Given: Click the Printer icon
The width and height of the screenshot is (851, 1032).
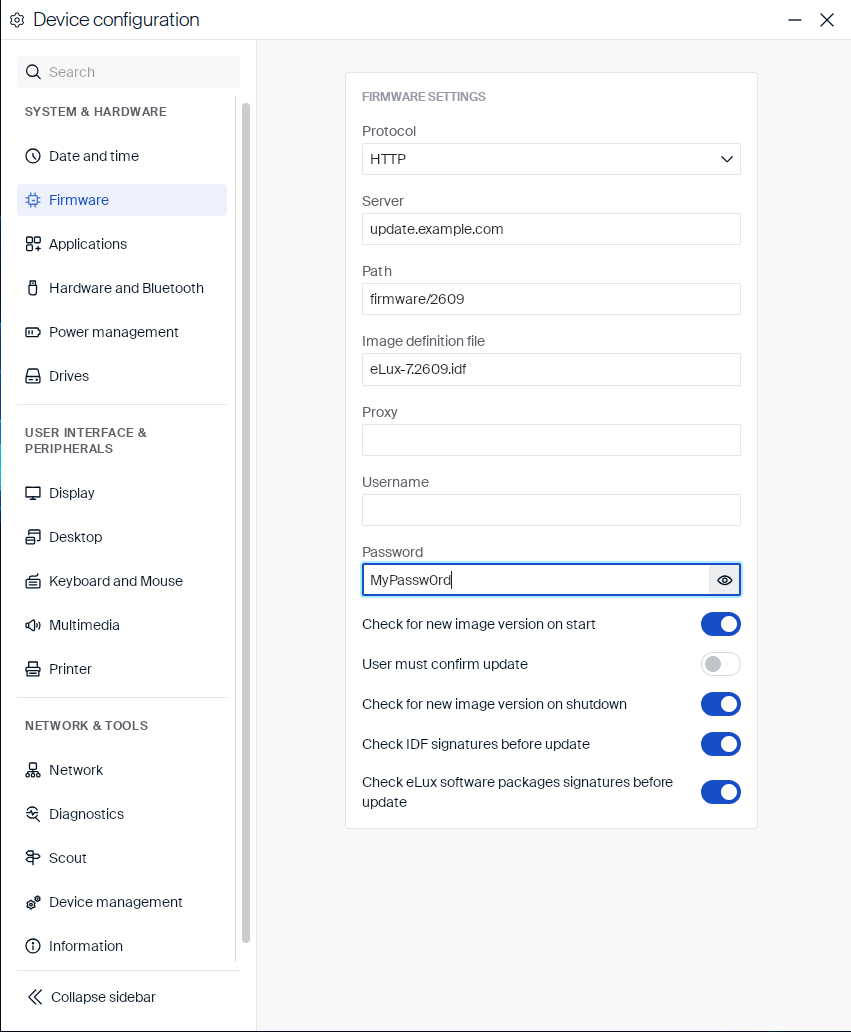Looking at the screenshot, I should [33, 669].
